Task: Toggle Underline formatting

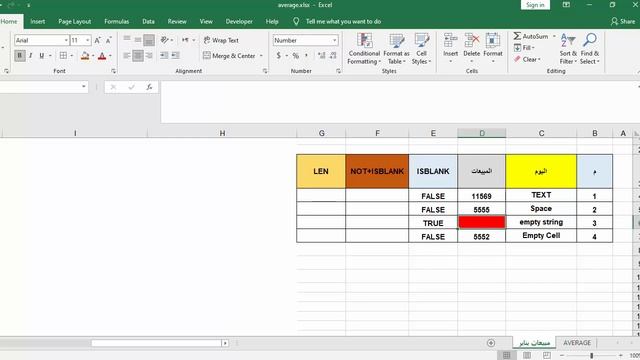Action: tap(41, 56)
